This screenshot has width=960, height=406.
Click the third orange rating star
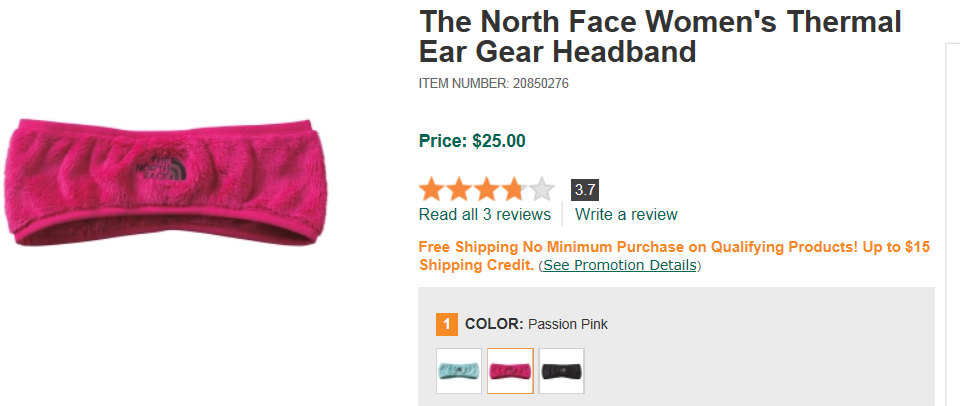coord(486,189)
